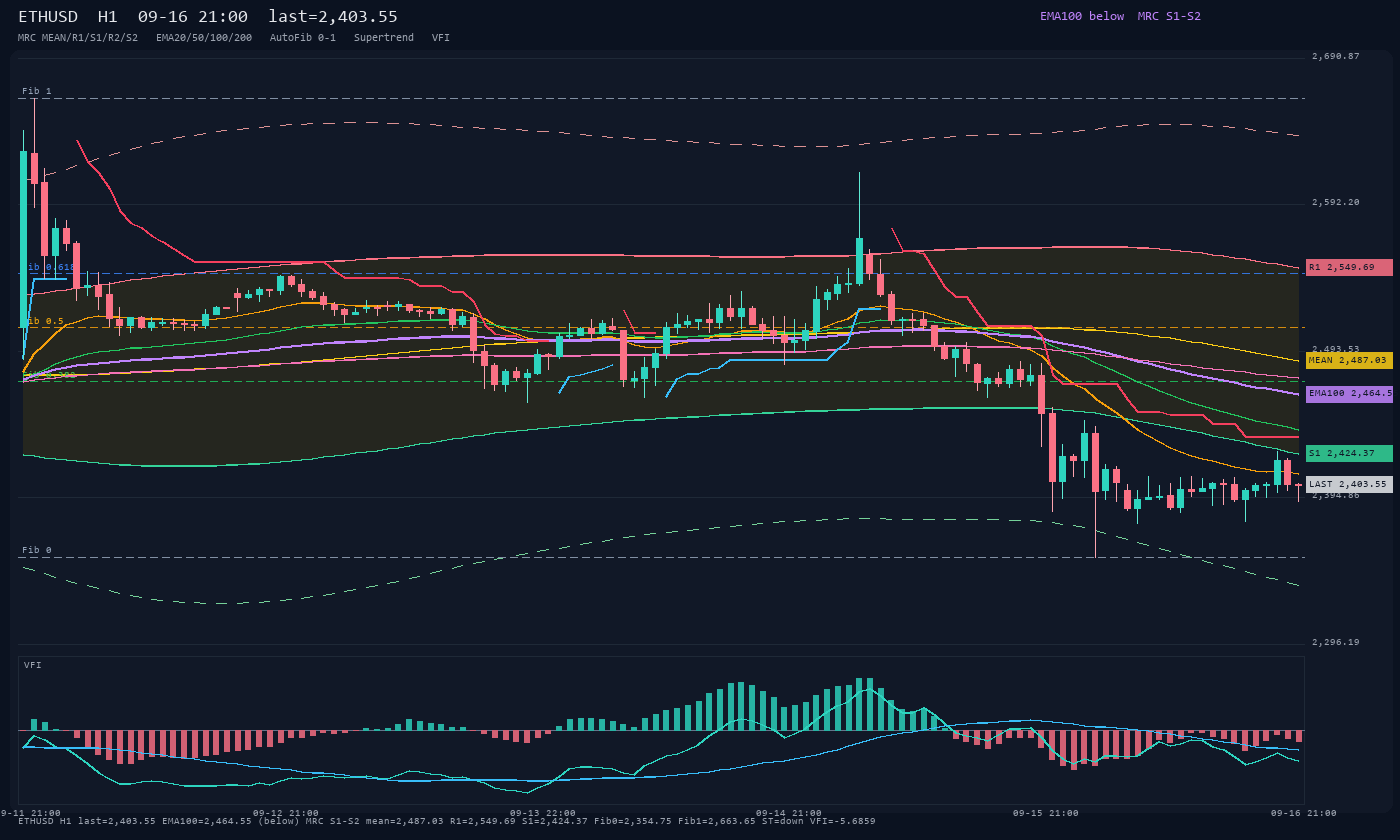This screenshot has height=840, width=1400.
Task: Click the '09-15 21:00' time axis label
Action: [1046, 813]
